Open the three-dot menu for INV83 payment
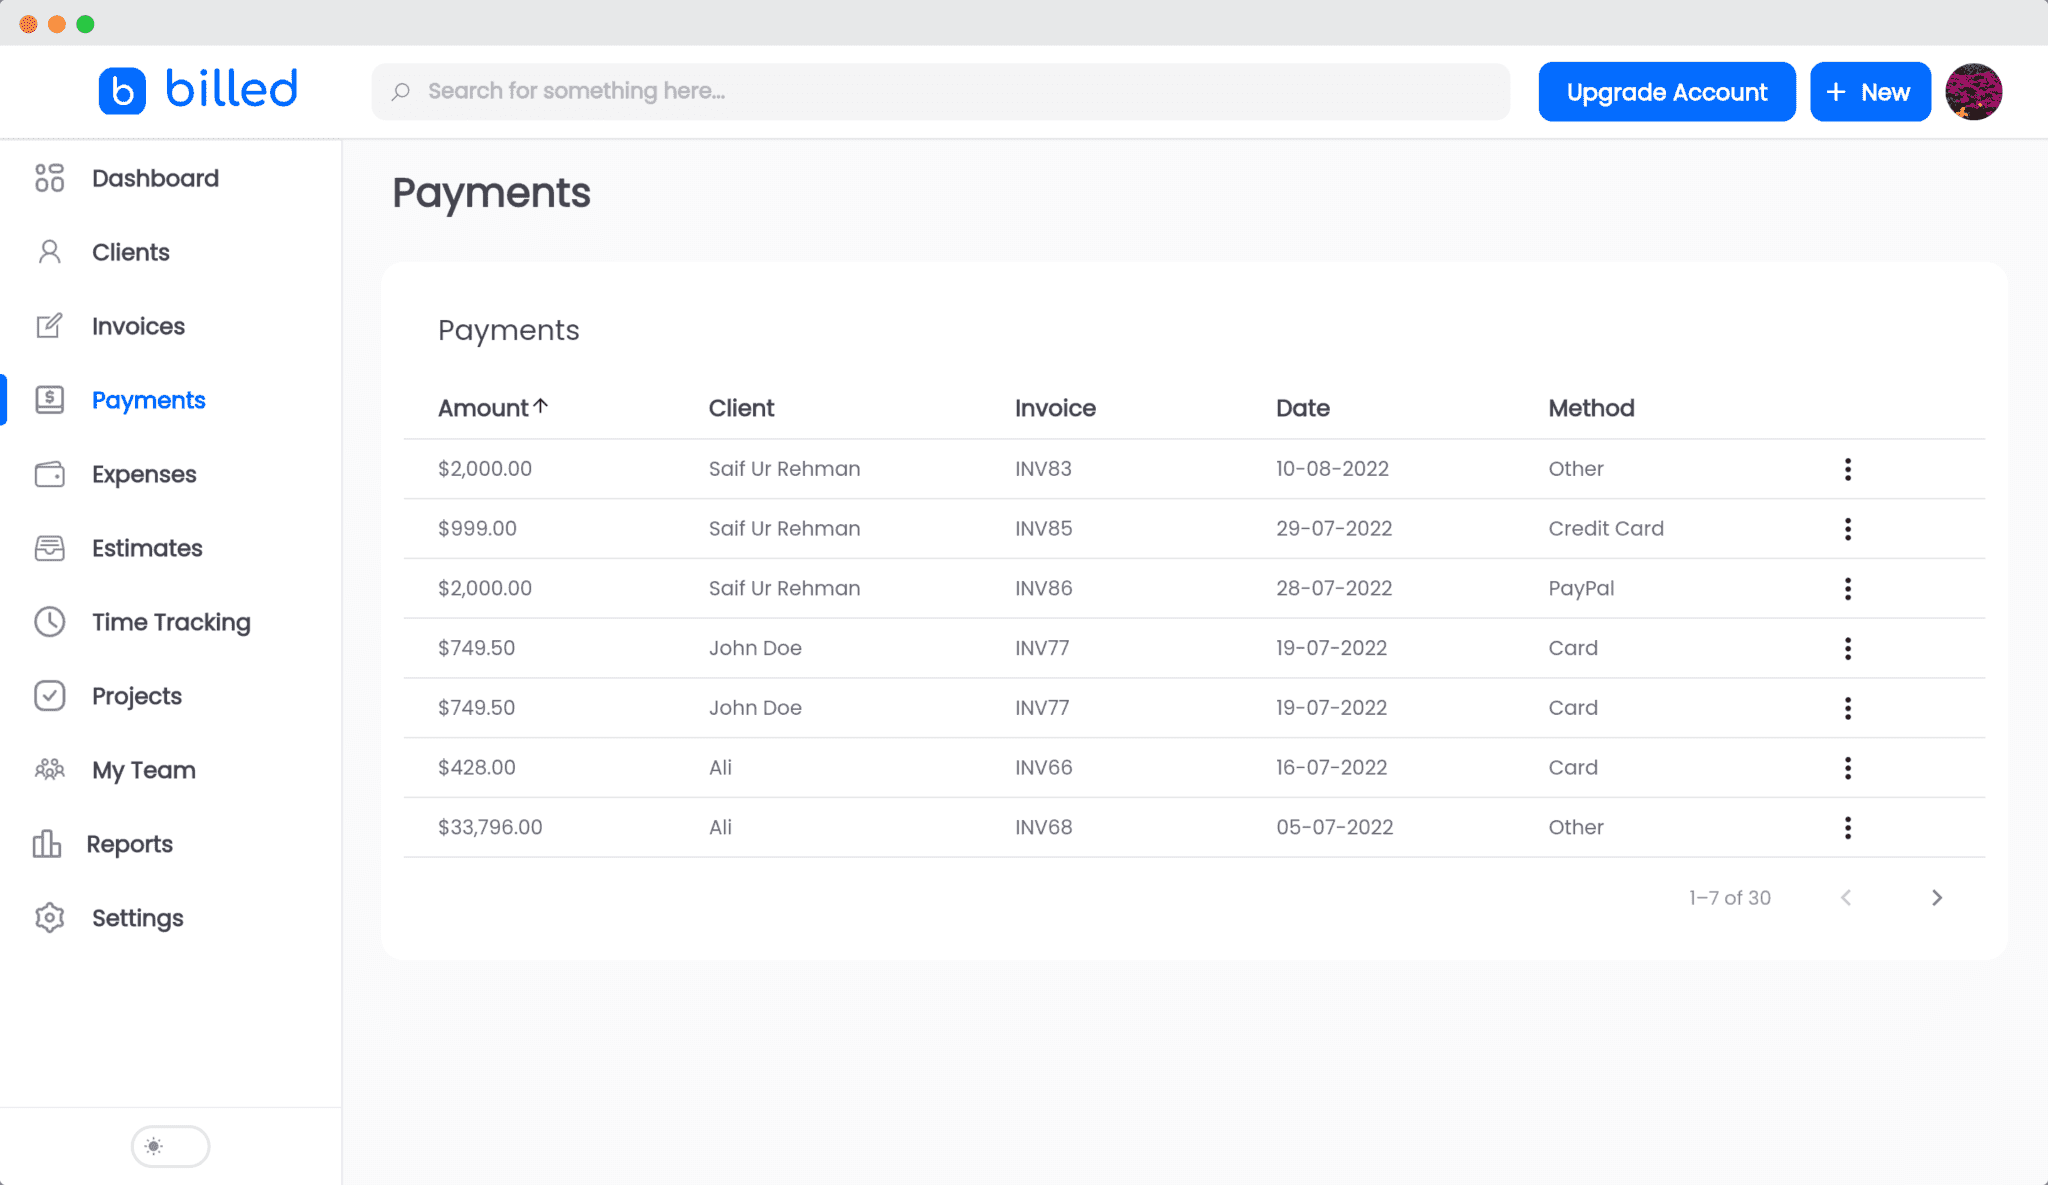The width and height of the screenshot is (2048, 1185). 1847,468
